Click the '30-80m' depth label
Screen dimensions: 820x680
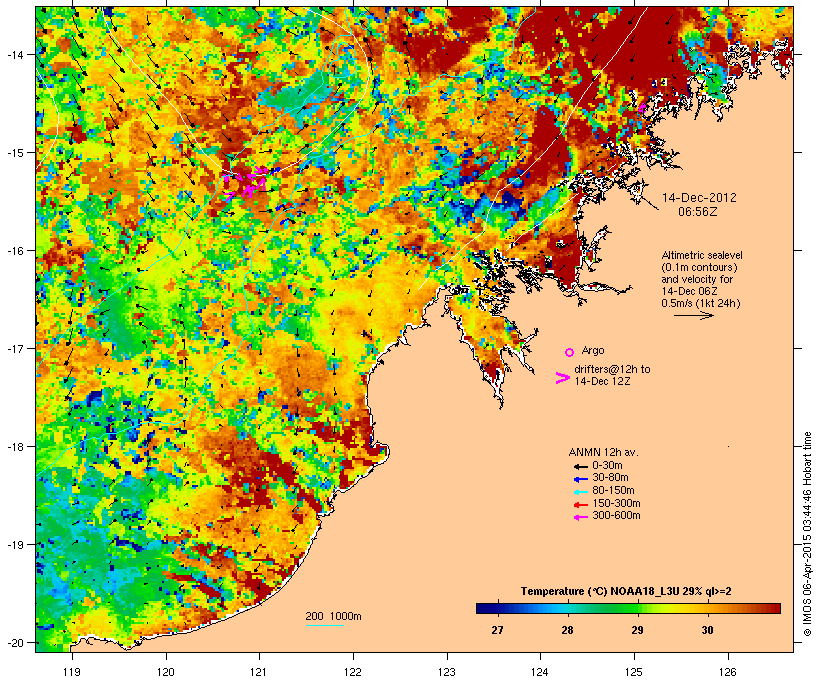coord(610,478)
